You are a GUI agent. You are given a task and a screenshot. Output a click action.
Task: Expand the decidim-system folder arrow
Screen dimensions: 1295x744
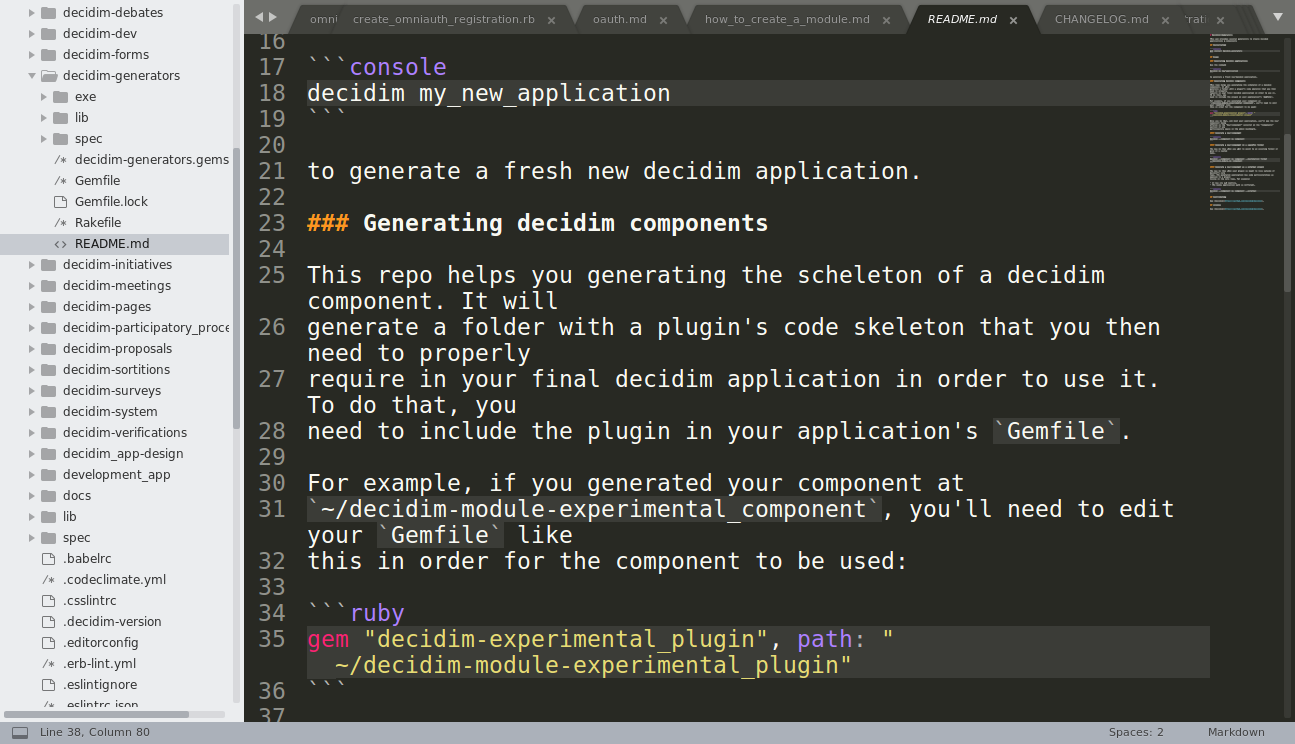click(x=32, y=412)
